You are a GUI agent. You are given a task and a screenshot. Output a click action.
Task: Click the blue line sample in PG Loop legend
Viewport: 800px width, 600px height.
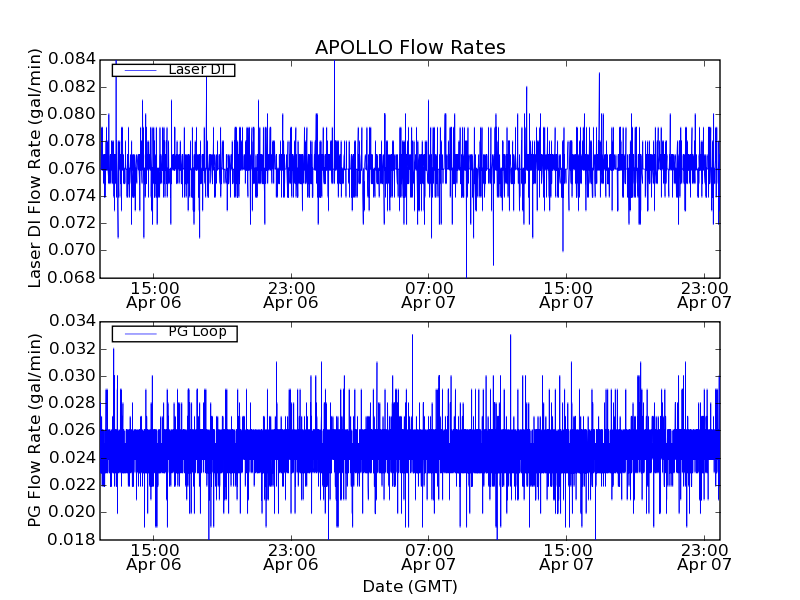tap(140, 334)
